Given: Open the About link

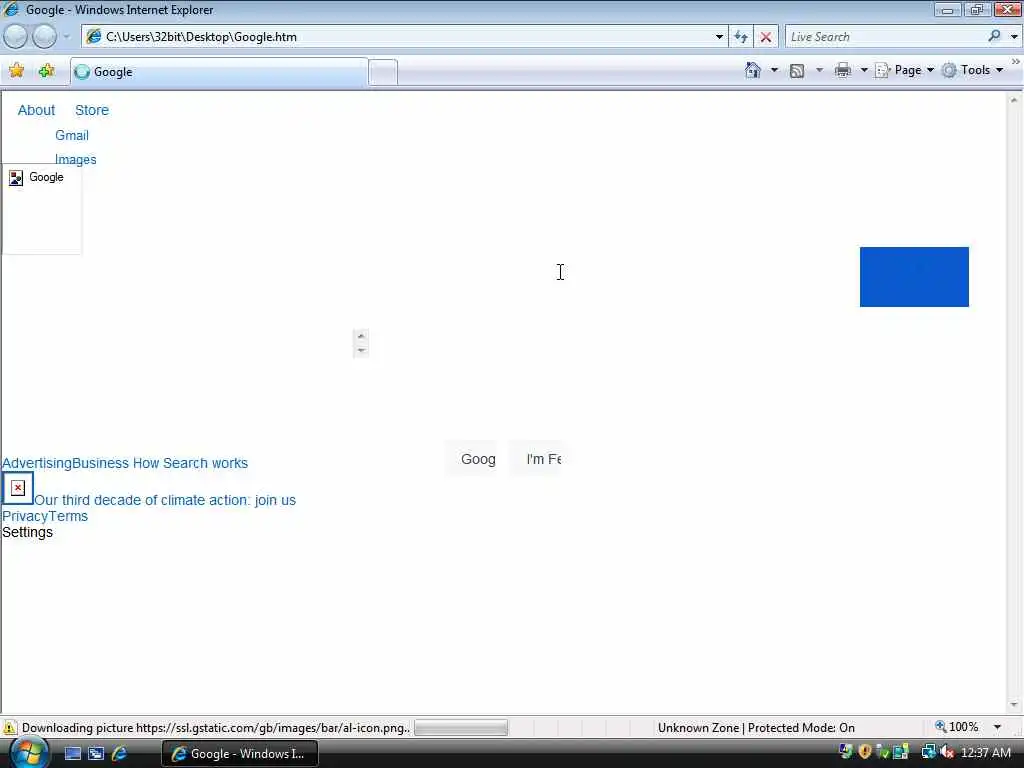Looking at the screenshot, I should (x=36, y=110).
